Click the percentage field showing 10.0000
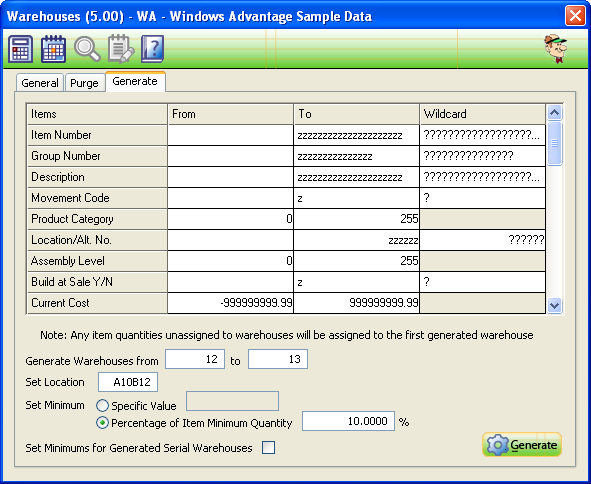The width and height of the screenshot is (591, 484). pos(348,421)
